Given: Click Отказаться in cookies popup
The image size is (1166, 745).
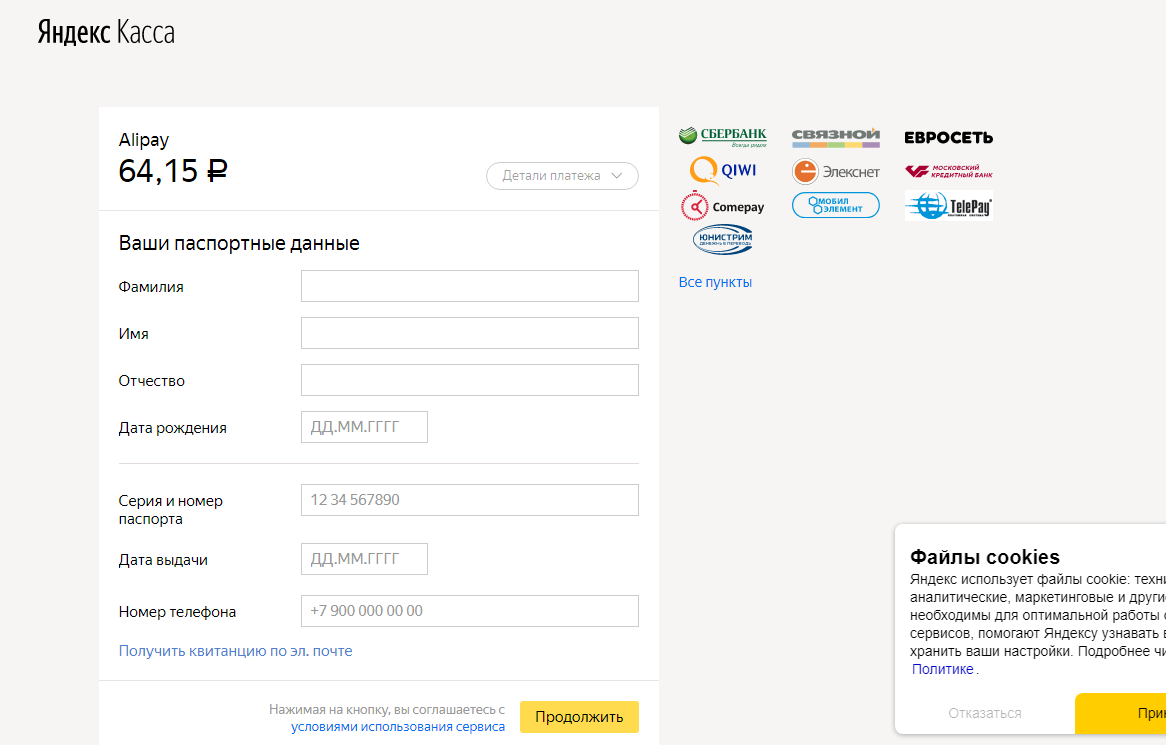Looking at the screenshot, I should tap(985, 713).
